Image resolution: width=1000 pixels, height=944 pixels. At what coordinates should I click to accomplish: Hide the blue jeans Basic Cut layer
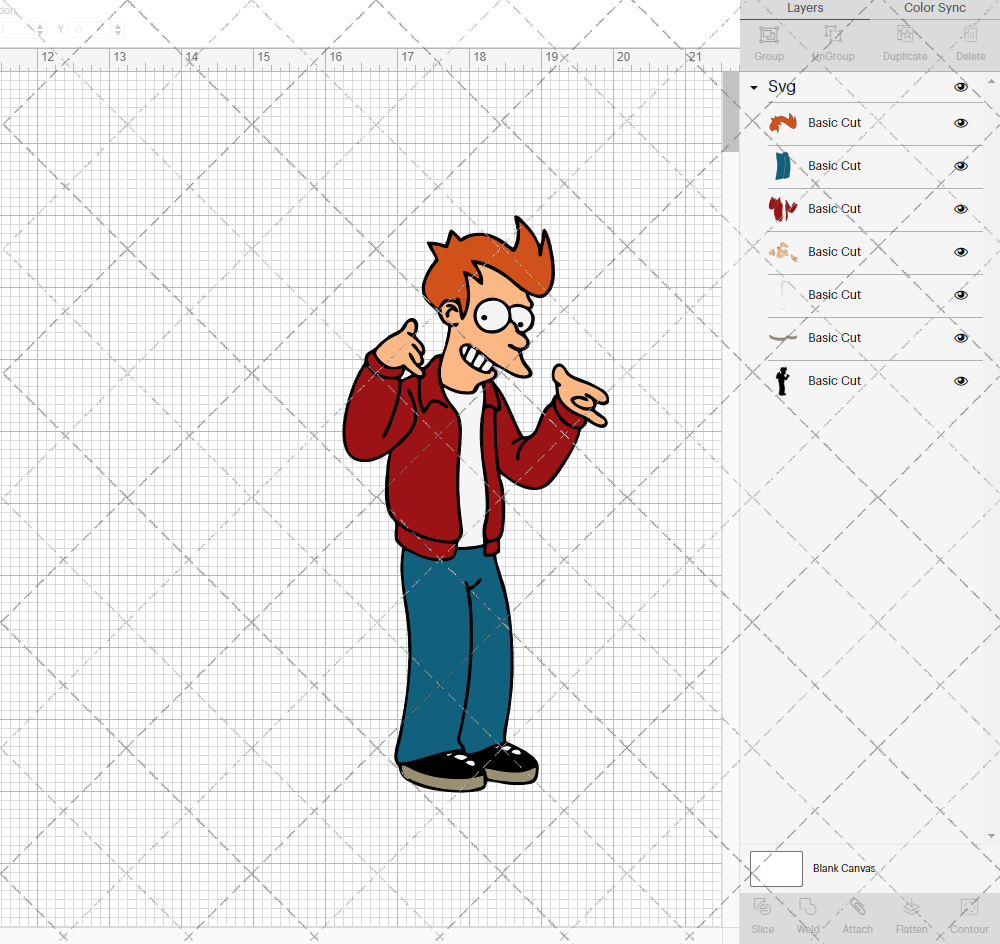961,166
